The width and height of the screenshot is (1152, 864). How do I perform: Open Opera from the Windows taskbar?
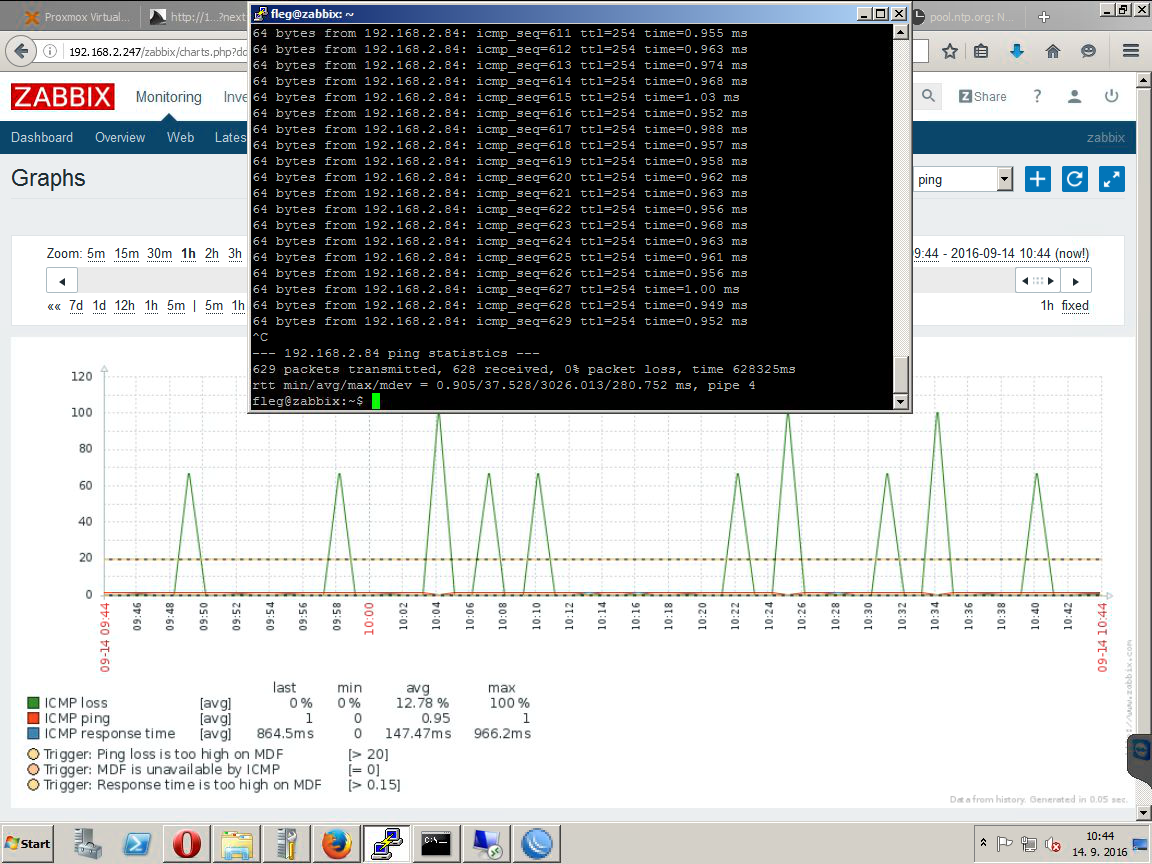(x=187, y=844)
